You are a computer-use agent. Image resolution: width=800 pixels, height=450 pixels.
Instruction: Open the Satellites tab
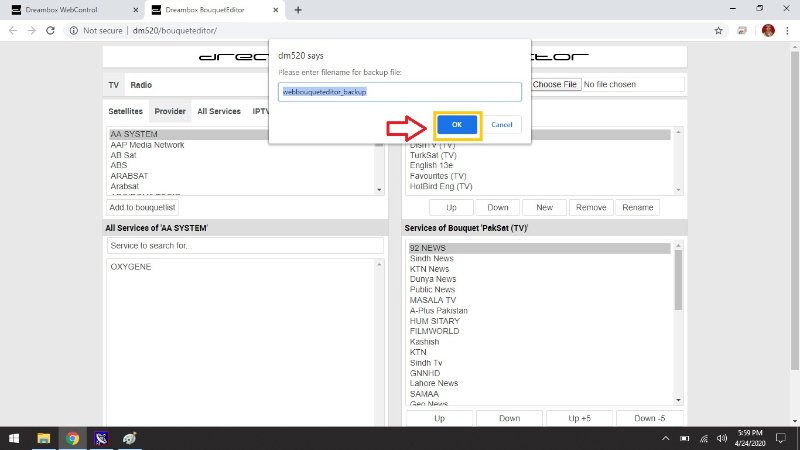[x=126, y=111]
